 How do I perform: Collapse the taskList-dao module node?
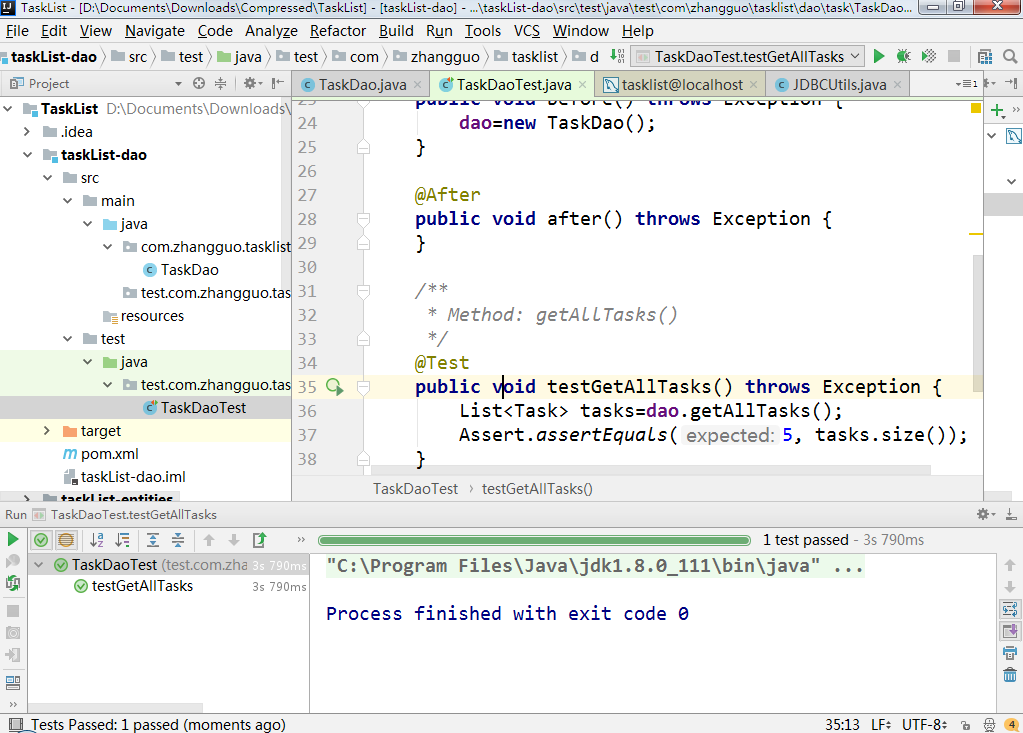(x=27, y=155)
